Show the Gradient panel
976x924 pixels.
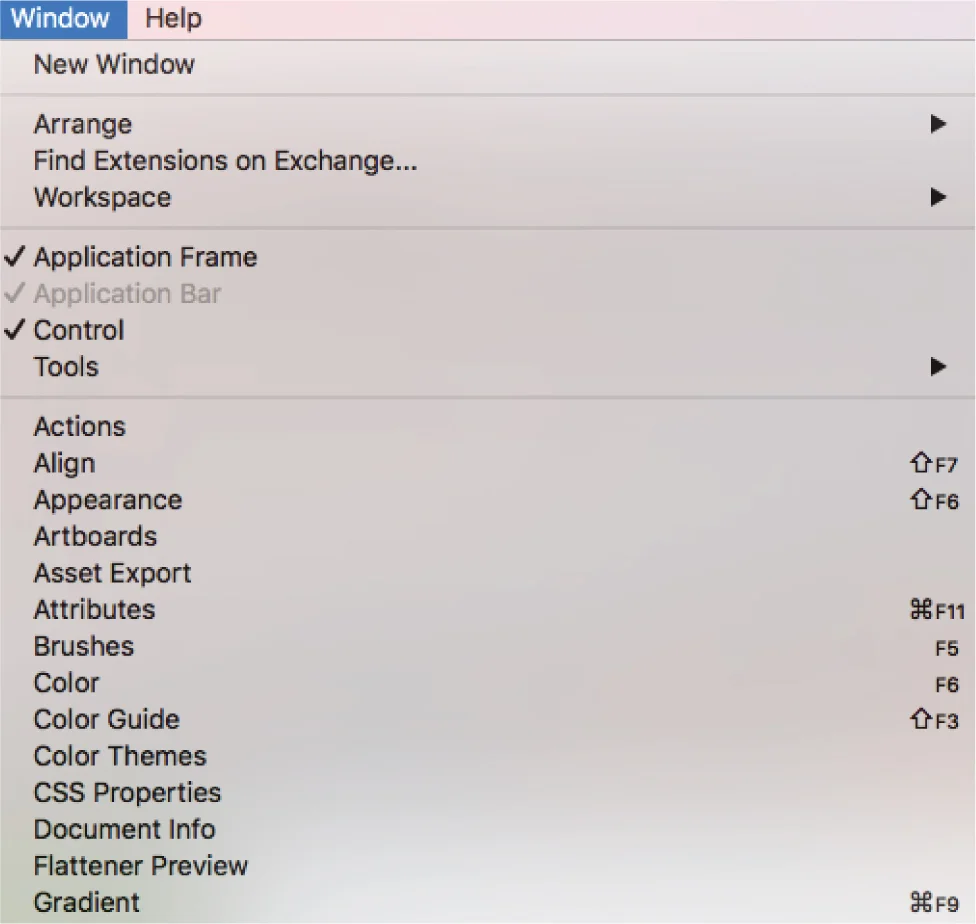[x=487, y=903]
